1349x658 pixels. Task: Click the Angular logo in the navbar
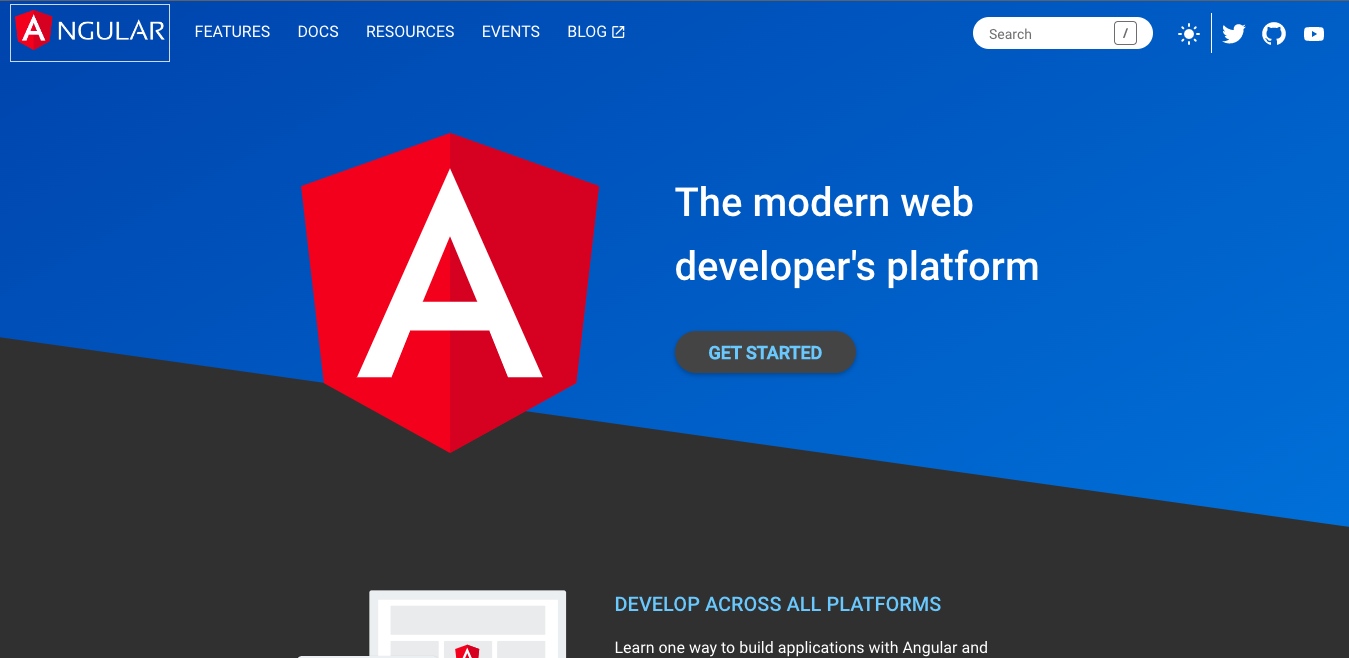click(90, 32)
